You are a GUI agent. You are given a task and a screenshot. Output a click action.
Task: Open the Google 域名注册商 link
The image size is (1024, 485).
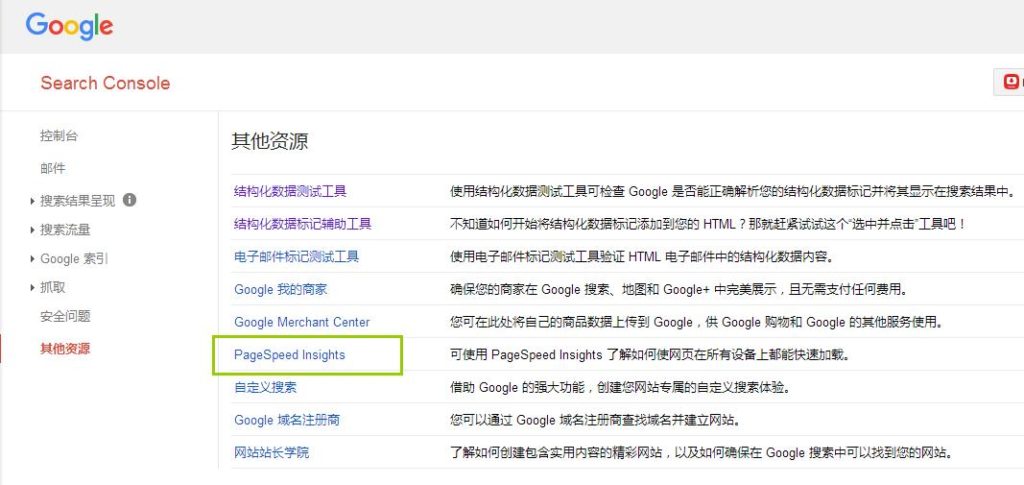click(287, 420)
